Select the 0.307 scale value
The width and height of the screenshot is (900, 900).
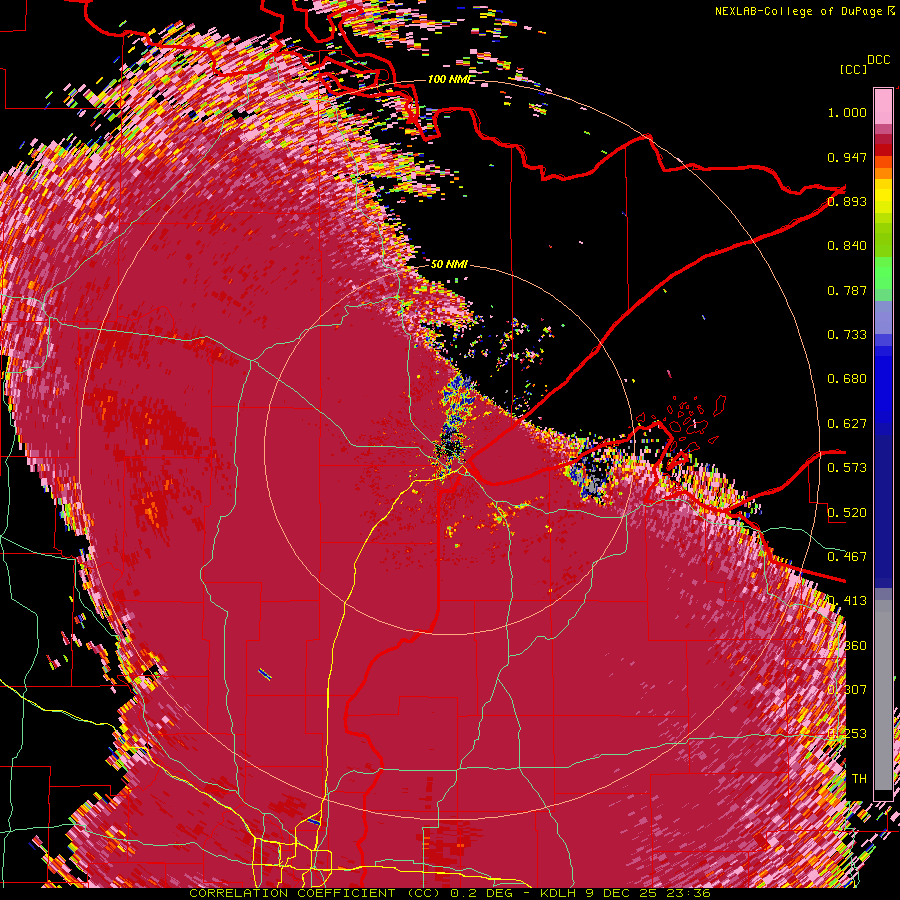click(847, 689)
